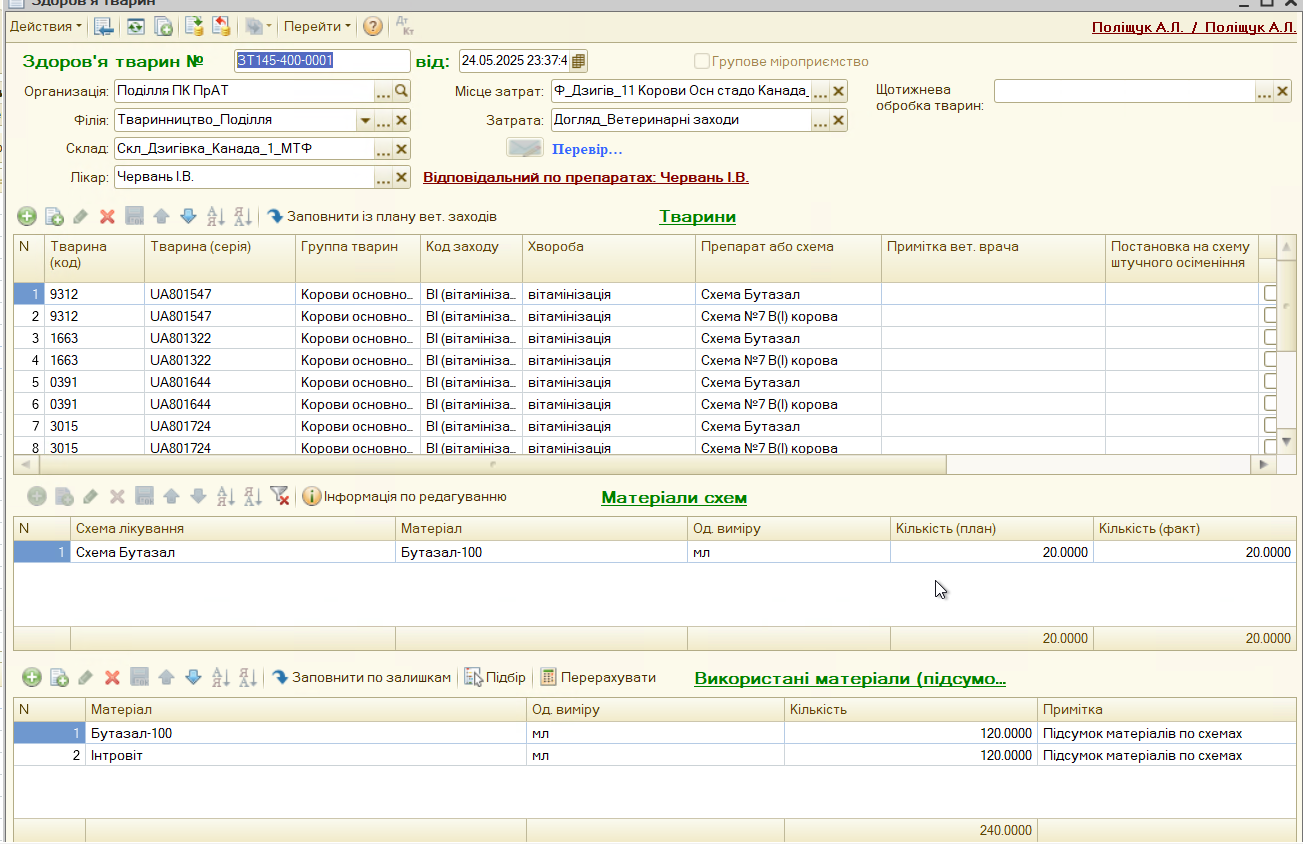This screenshot has width=1303, height=844.
Task: Delete the selected row in Тварини table
Action: tap(108, 217)
